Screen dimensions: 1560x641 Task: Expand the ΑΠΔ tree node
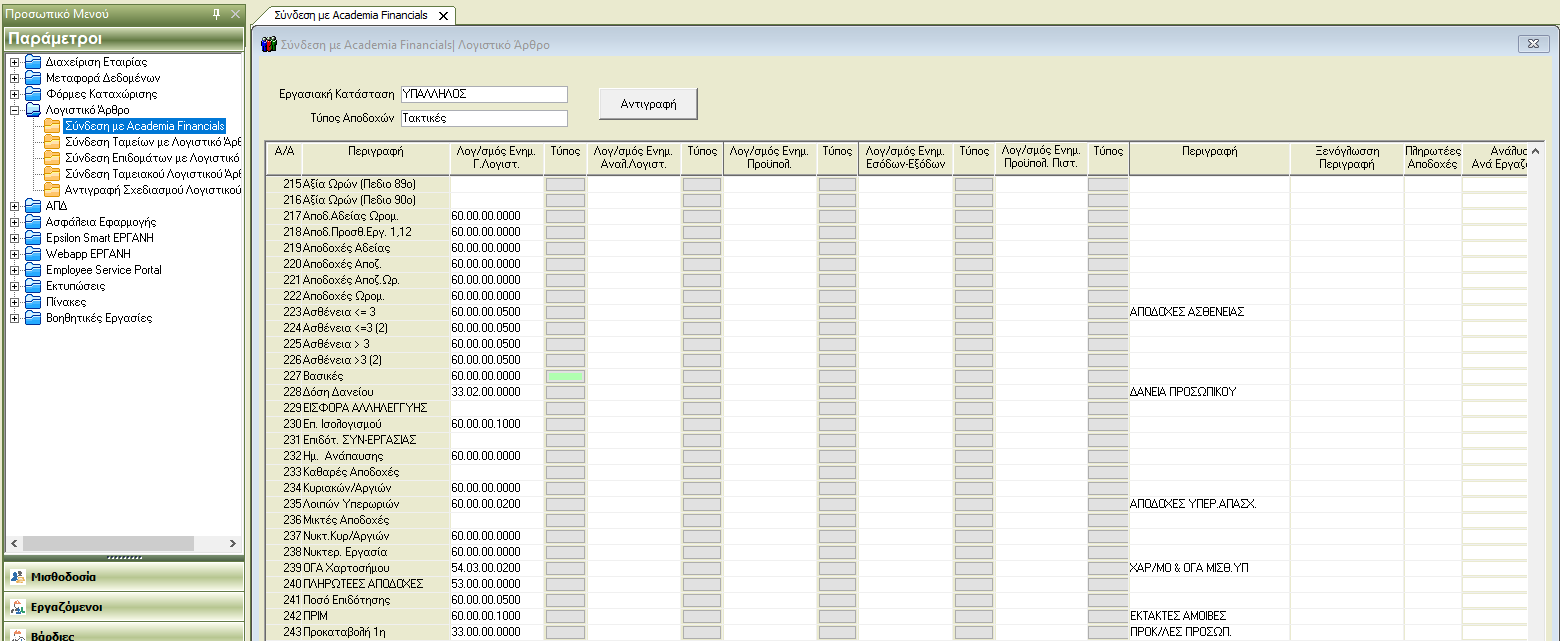click(14, 206)
